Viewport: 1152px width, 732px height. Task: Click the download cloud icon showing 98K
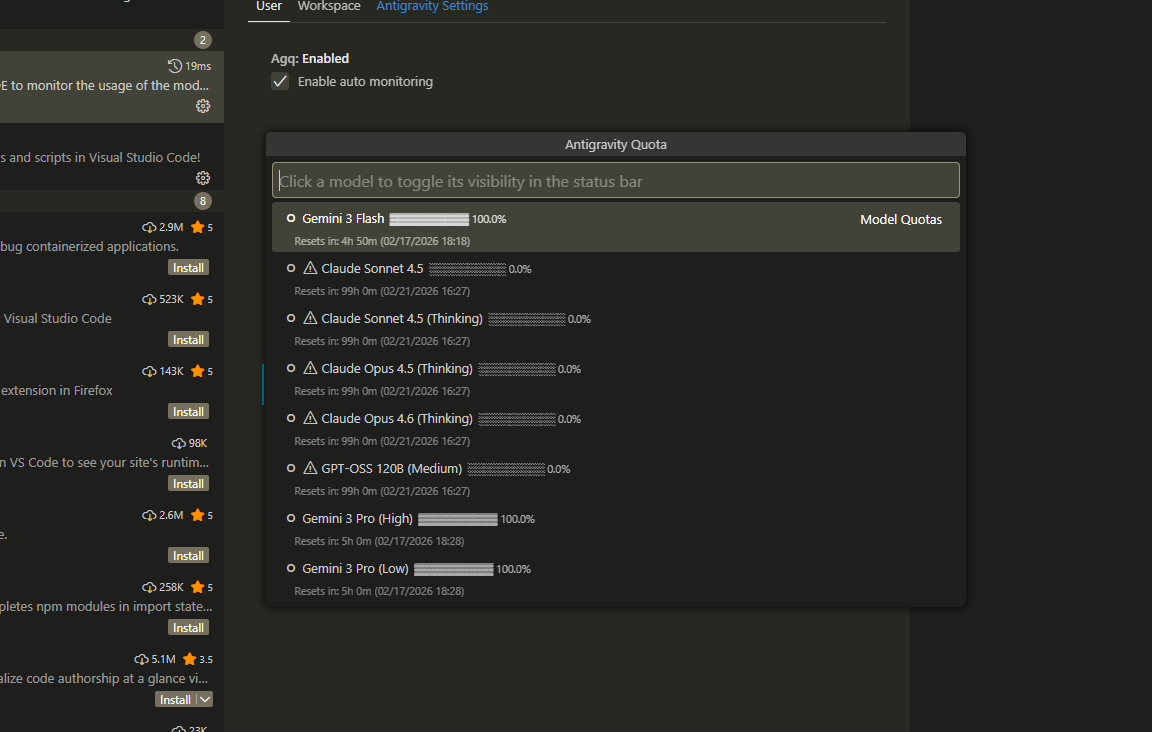click(x=179, y=443)
